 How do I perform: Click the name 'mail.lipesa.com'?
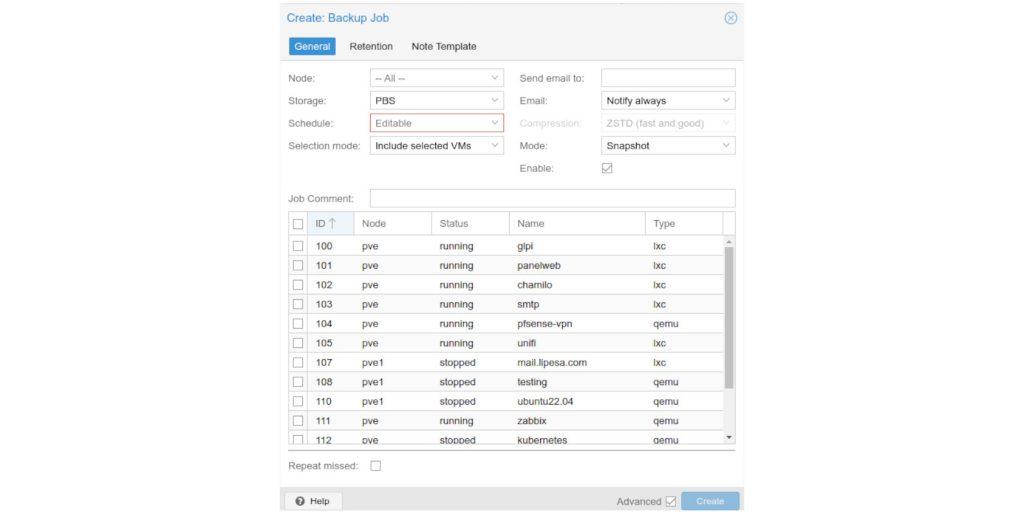click(x=552, y=362)
